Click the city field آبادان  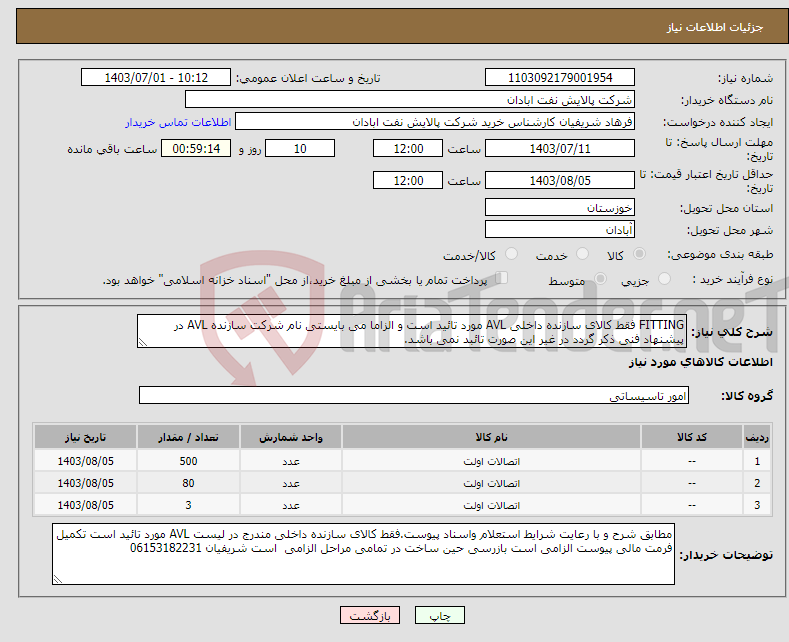click(560, 229)
